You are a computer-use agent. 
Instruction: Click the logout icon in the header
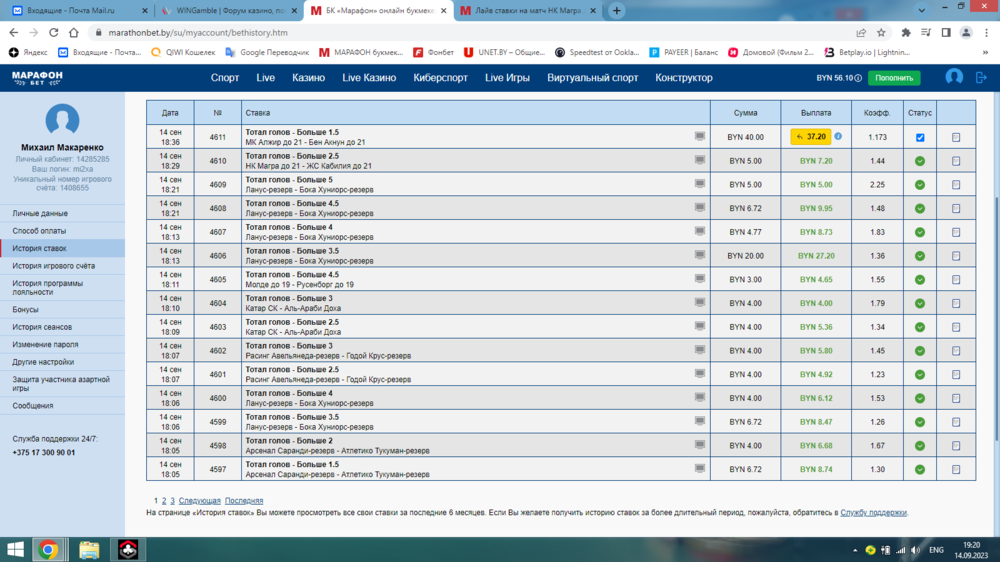tap(981, 77)
